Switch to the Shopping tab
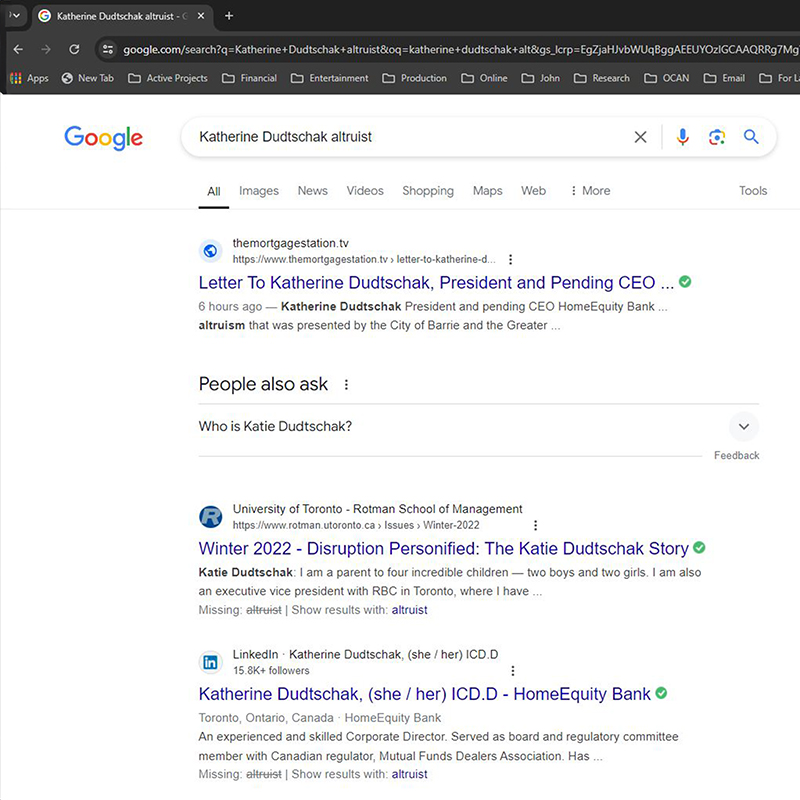Screen dimensions: 800x800 pyautogui.click(x=428, y=191)
